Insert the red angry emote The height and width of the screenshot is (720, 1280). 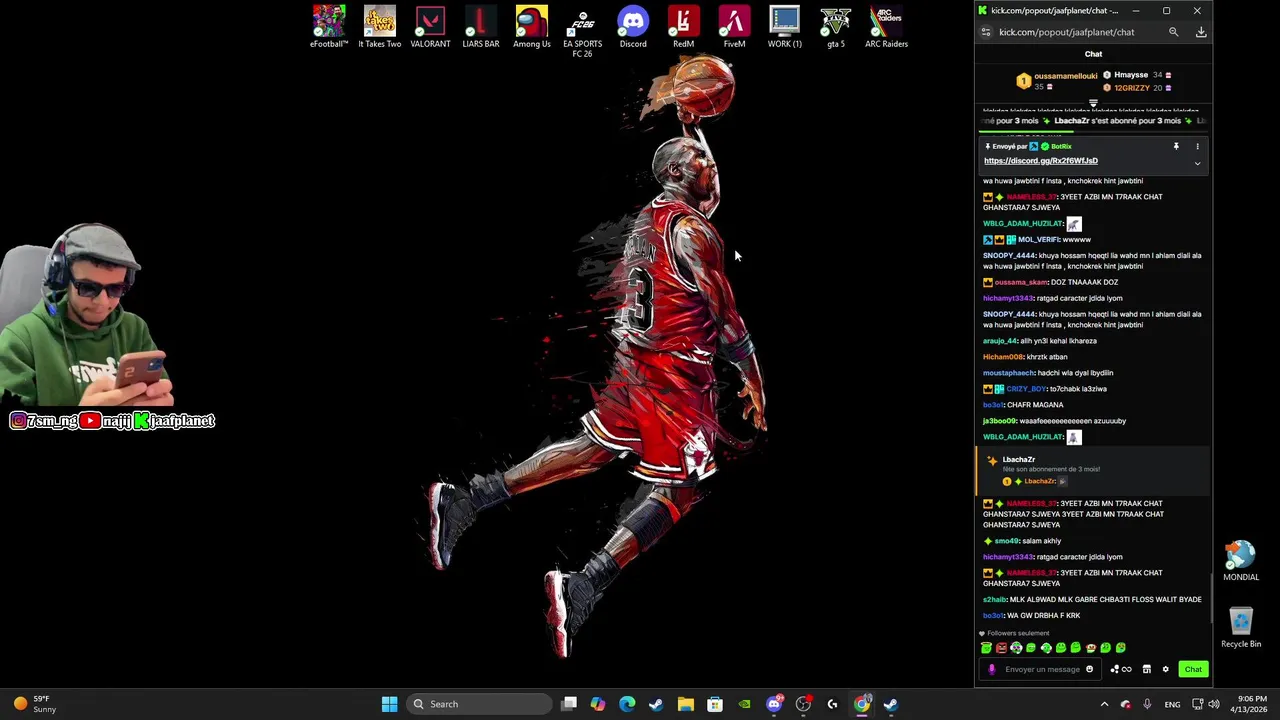tap(1001, 648)
